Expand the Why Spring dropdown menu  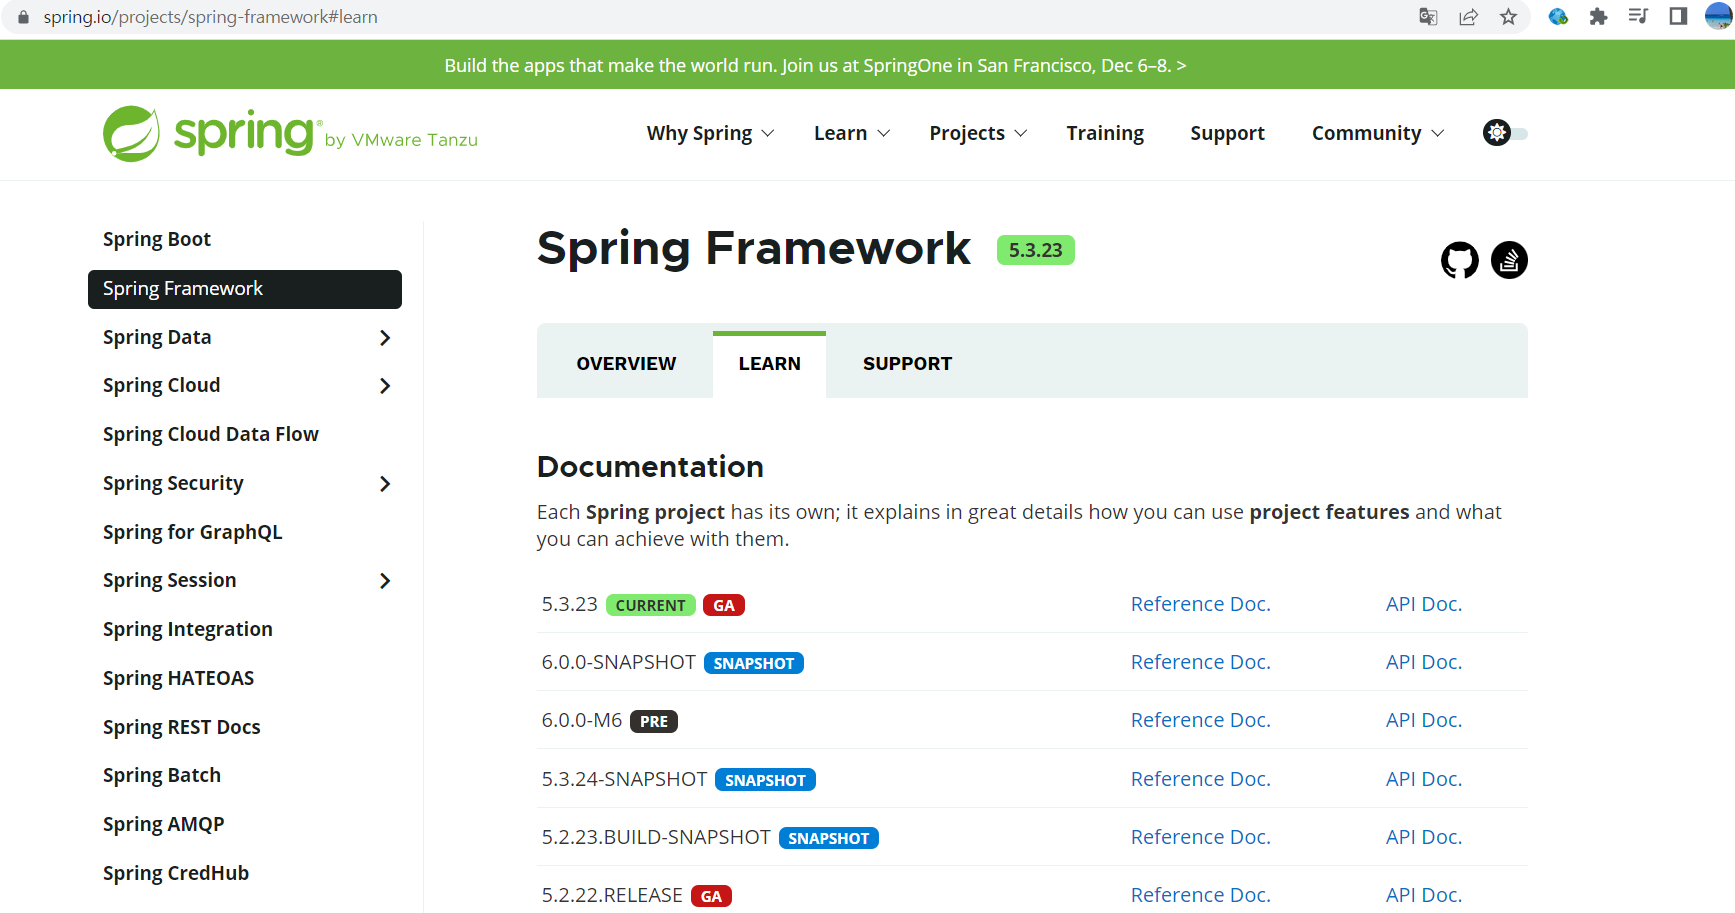pyautogui.click(x=710, y=133)
